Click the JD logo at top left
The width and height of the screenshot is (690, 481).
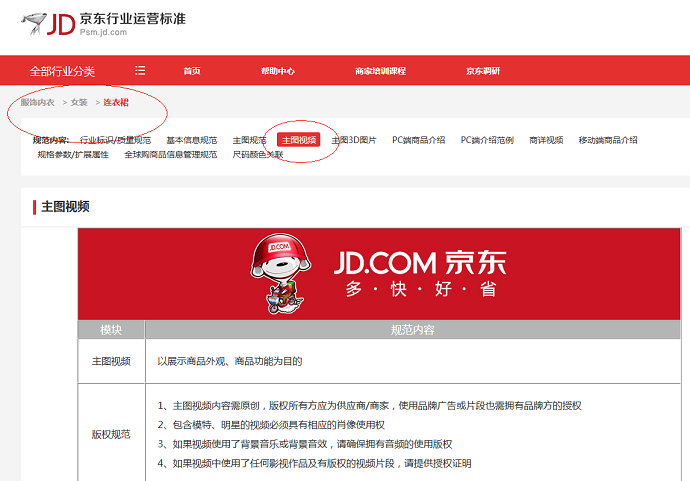[x=48, y=24]
